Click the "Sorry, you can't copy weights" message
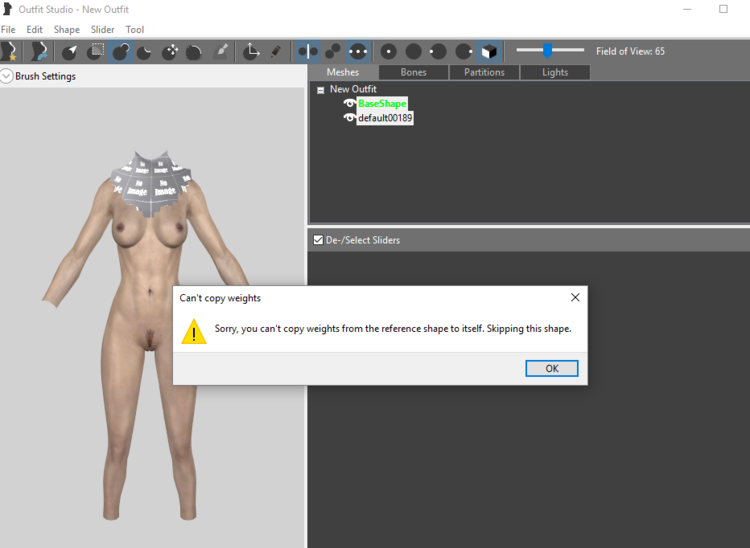Viewport: 750px width, 548px height. [393, 329]
